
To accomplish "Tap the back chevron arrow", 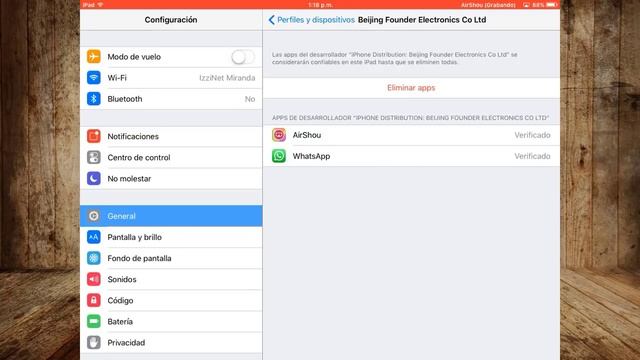I will [x=271, y=20].
